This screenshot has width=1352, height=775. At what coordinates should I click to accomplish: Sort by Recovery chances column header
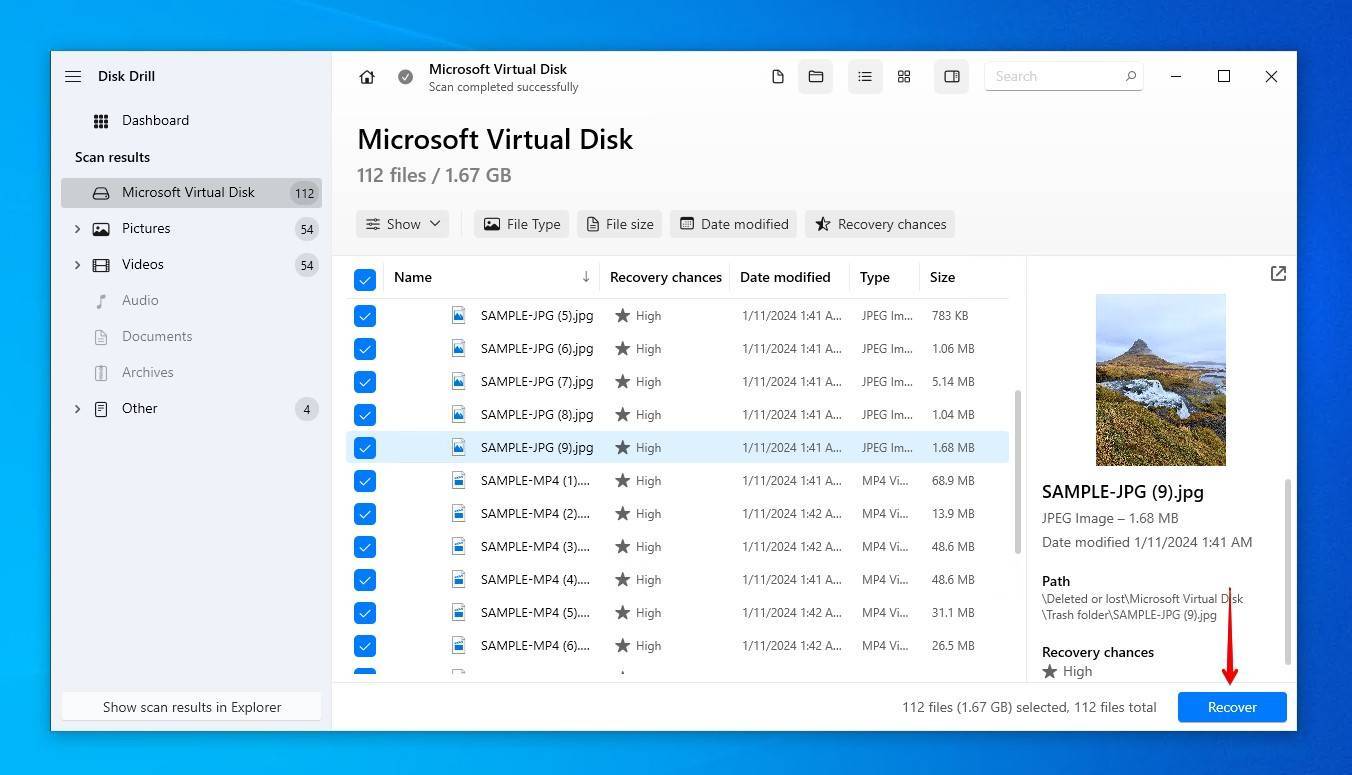coord(666,277)
